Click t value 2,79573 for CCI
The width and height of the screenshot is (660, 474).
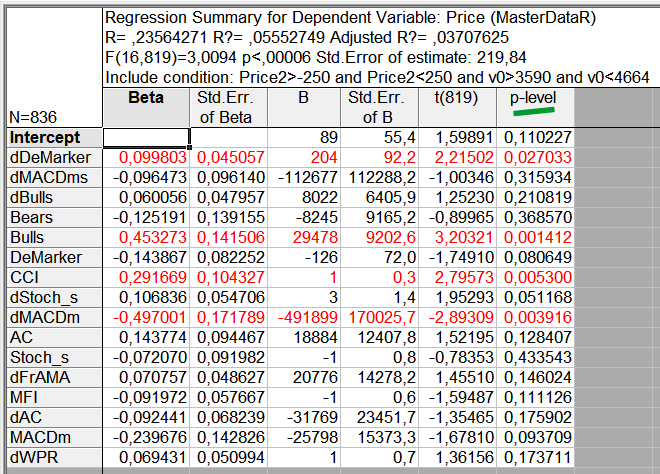click(x=458, y=277)
